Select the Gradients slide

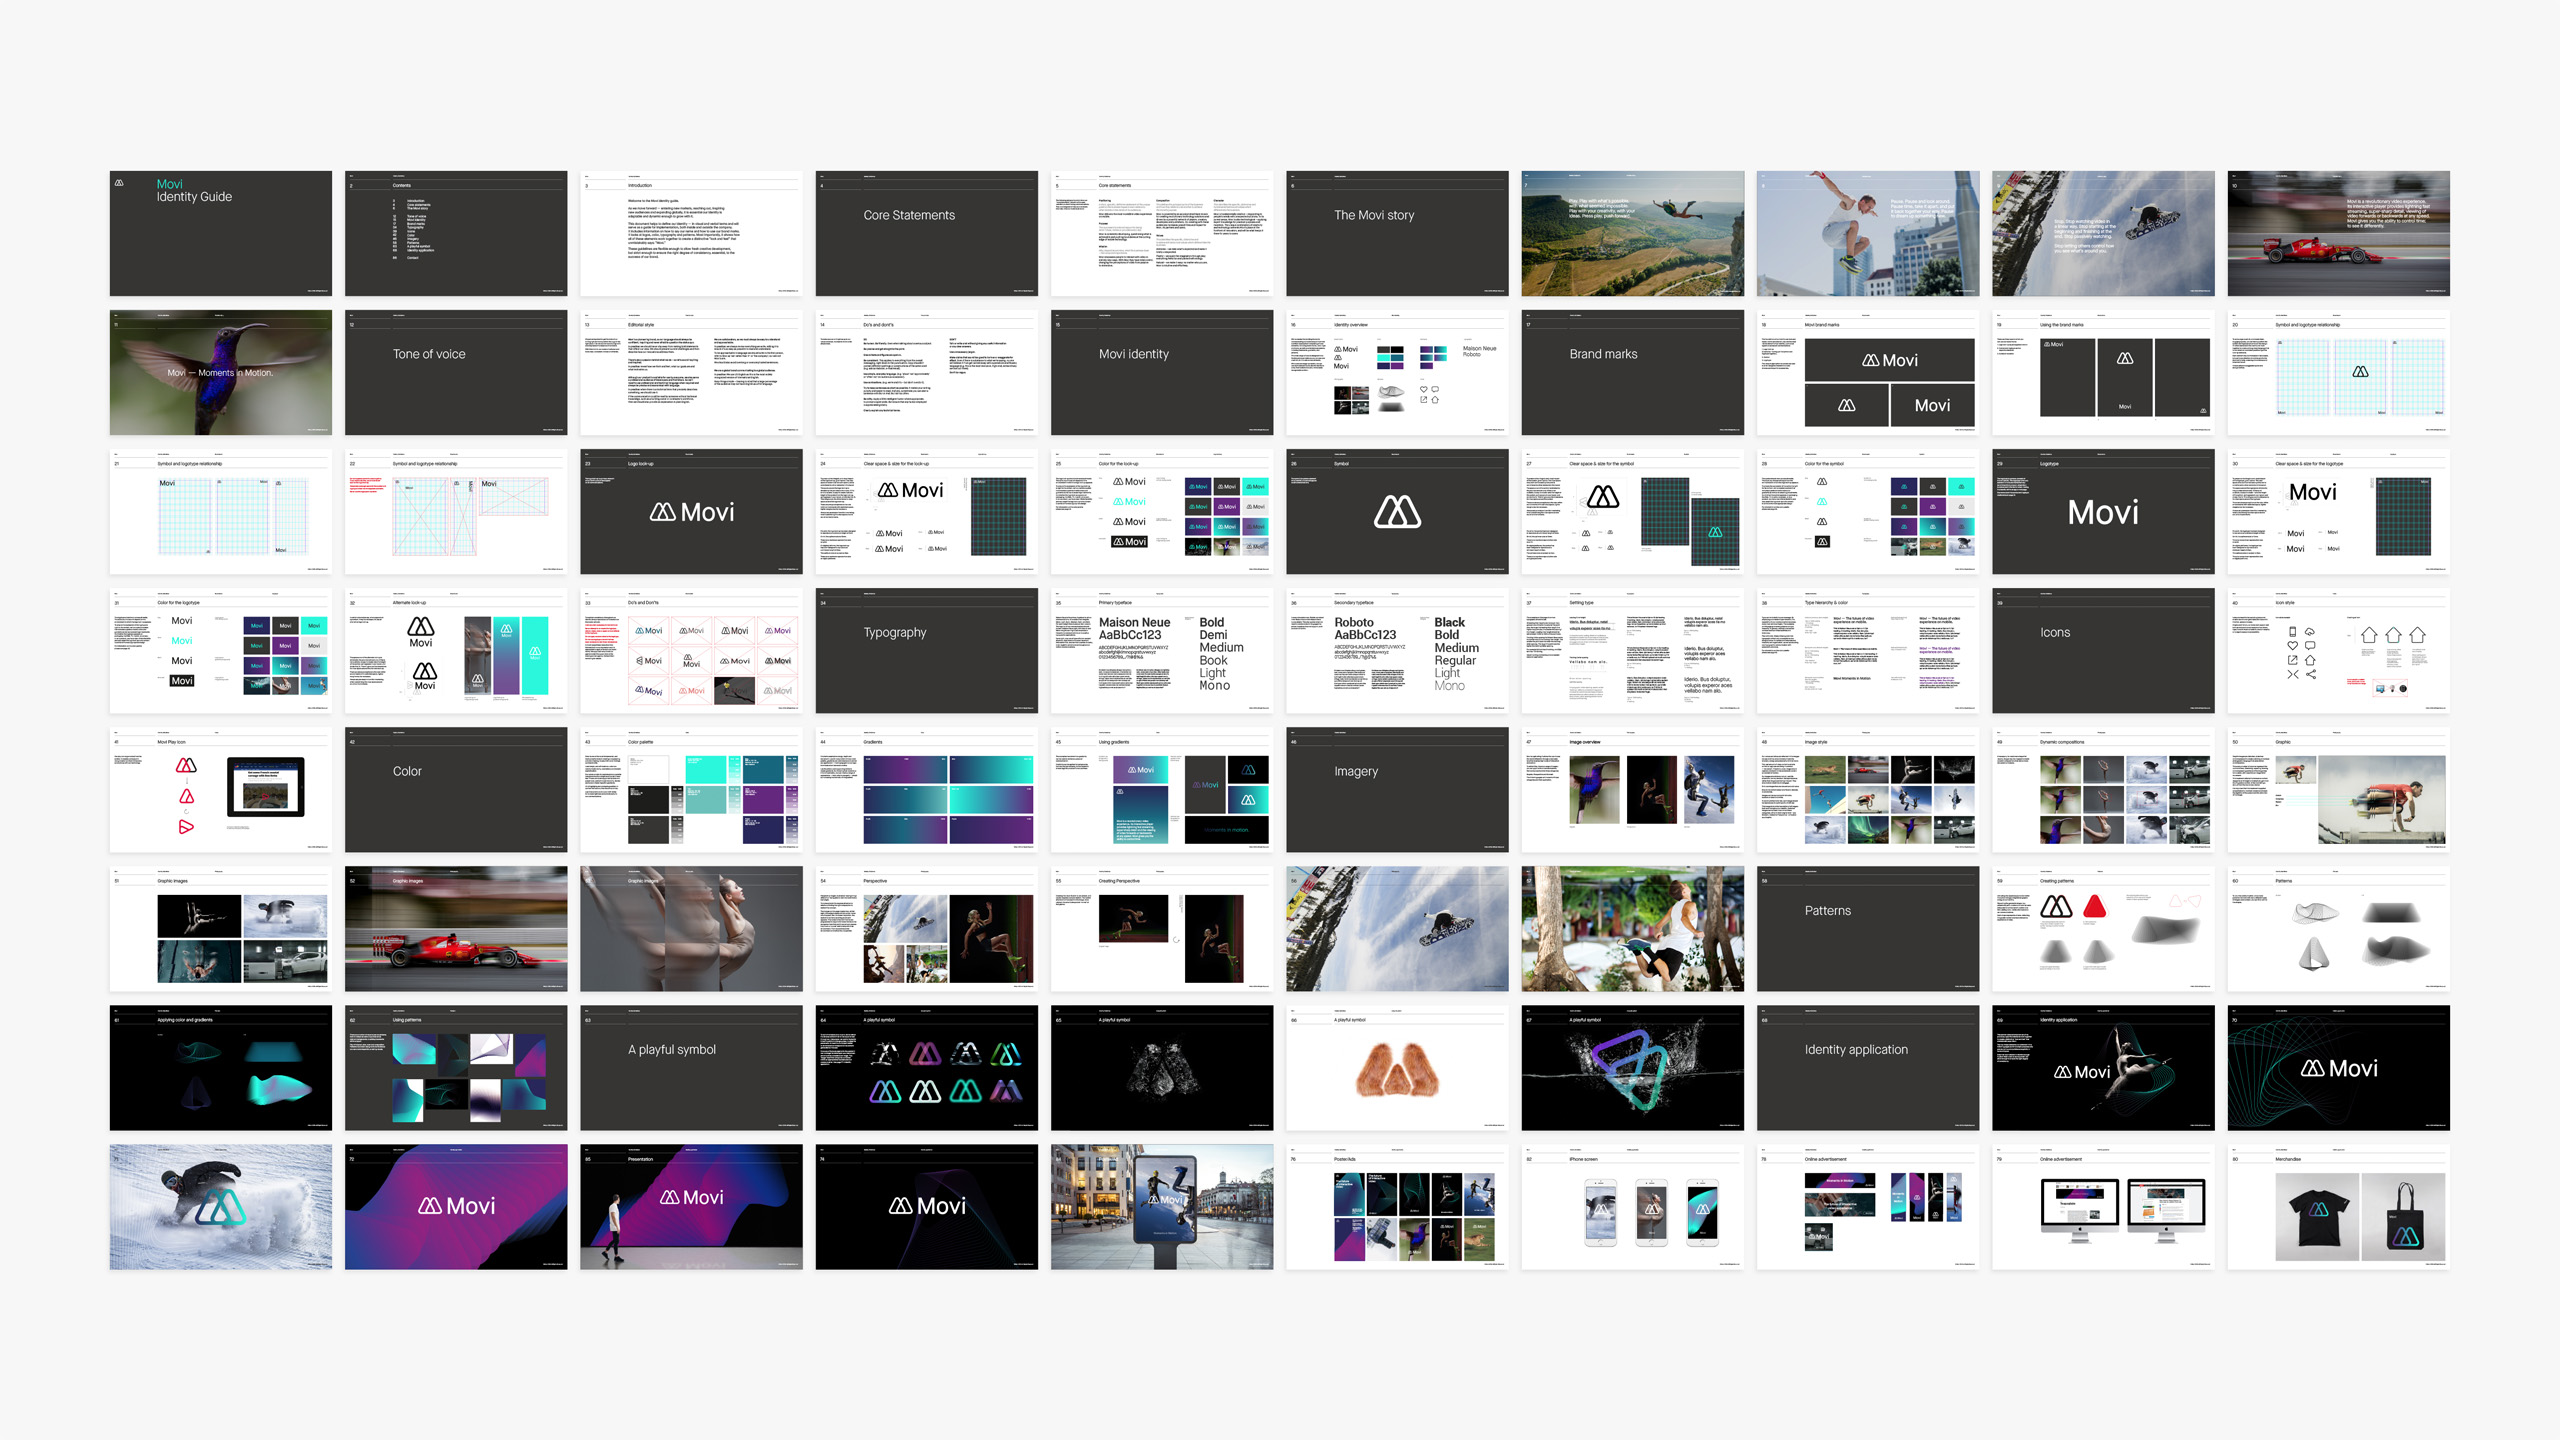tap(926, 789)
